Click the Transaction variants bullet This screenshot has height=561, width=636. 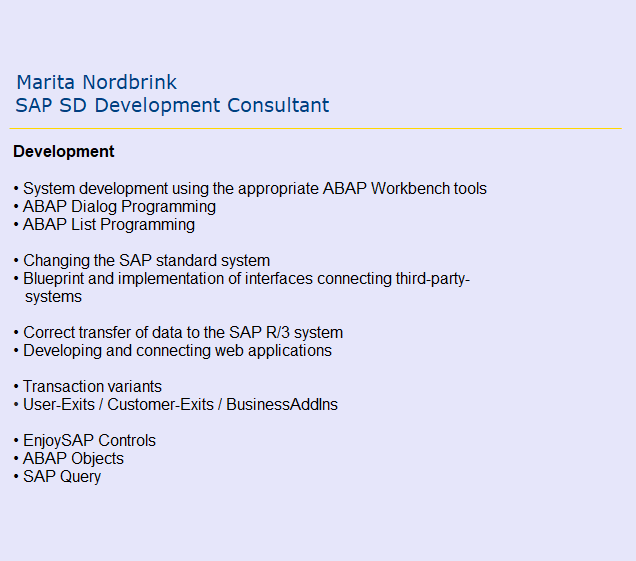[x=92, y=386]
